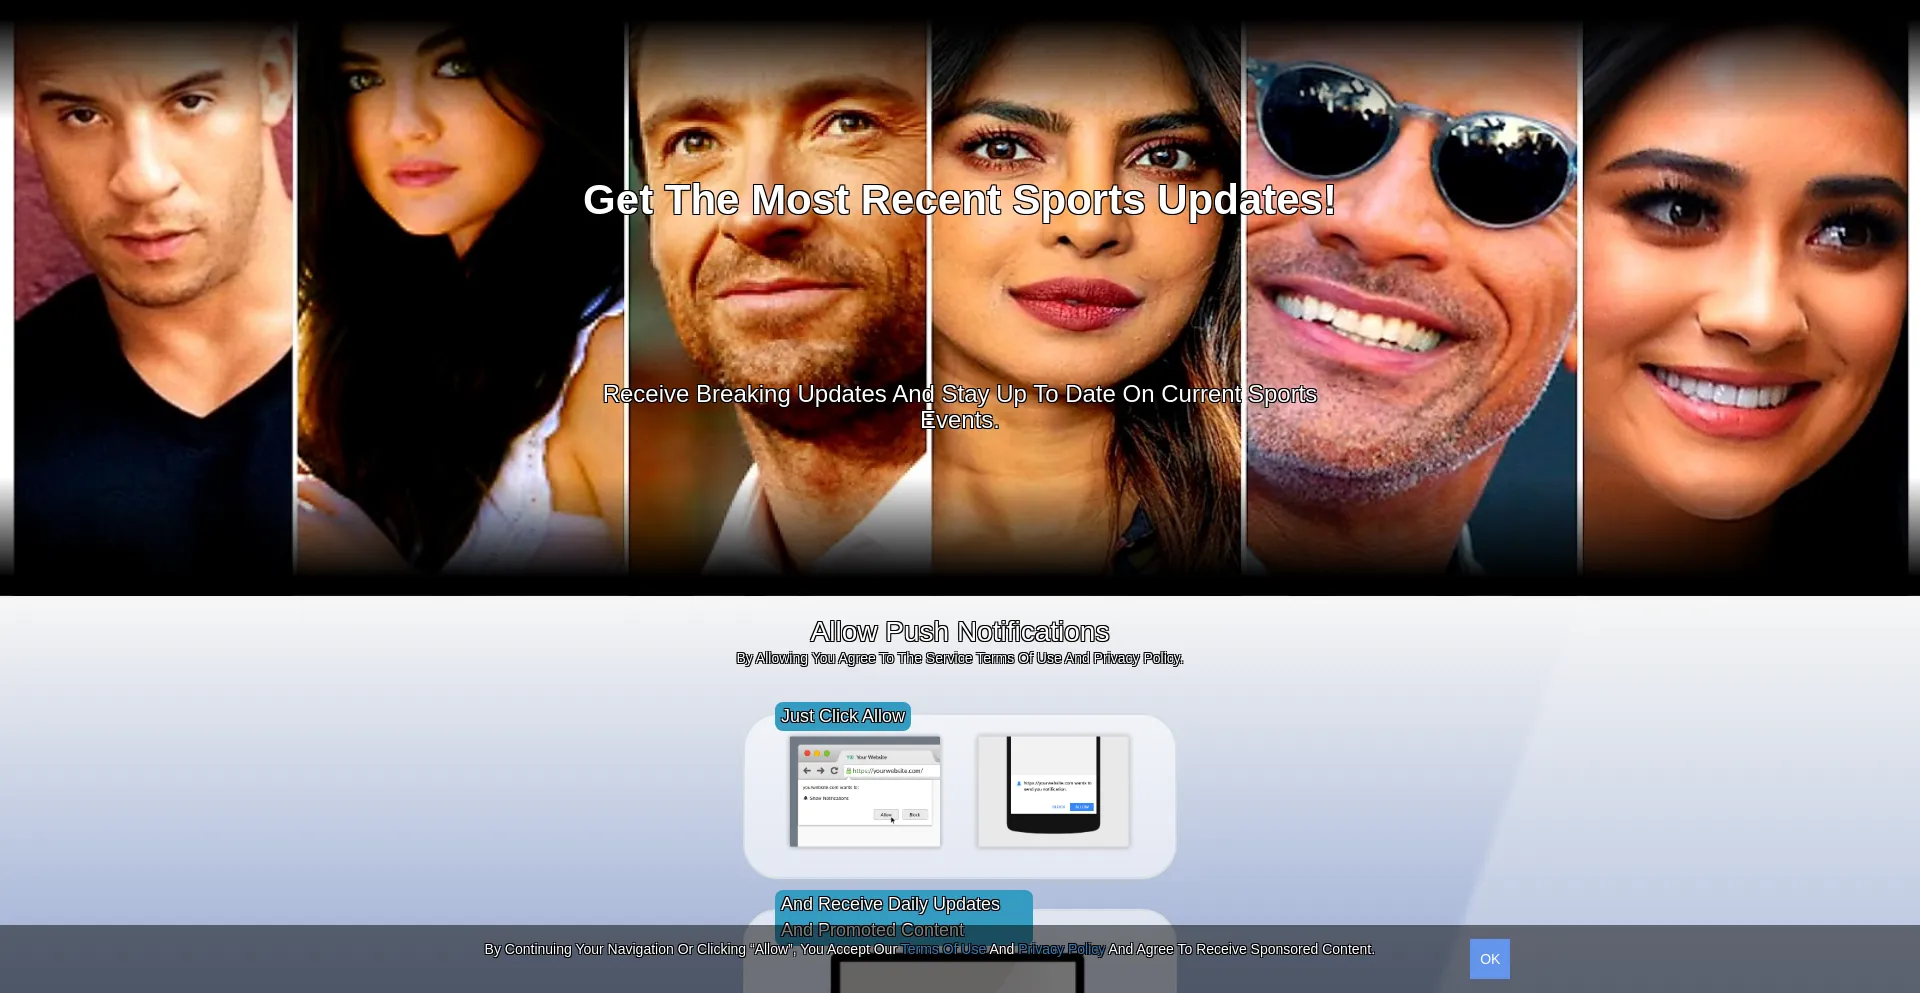Click the blue bell icon in phone prompt
Viewport: 1920px width, 993px height.
[x=1019, y=784]
